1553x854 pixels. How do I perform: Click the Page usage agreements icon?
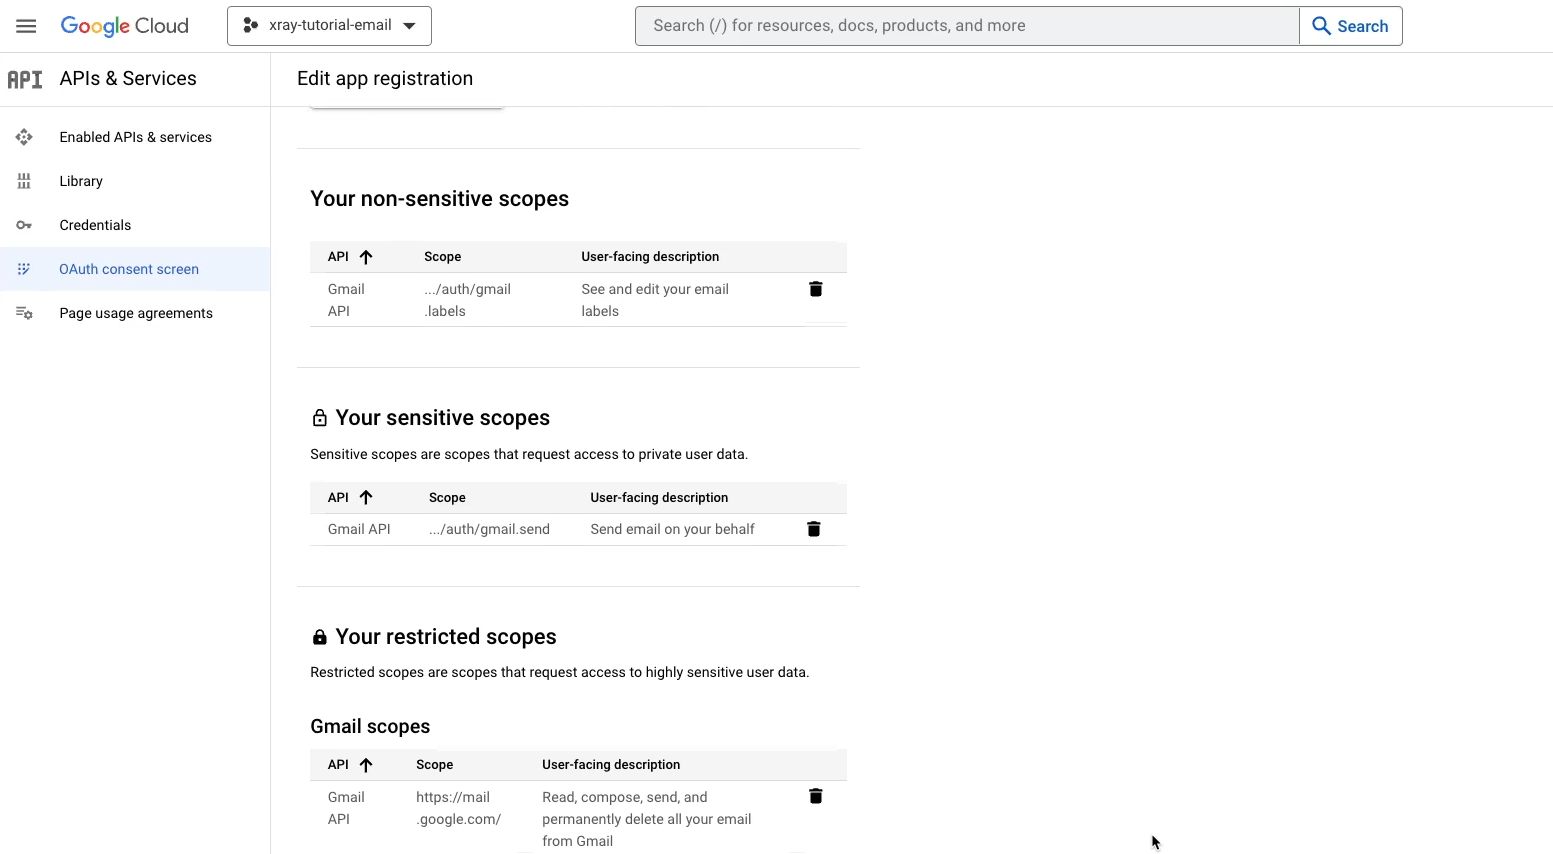(x=24, y=313)
